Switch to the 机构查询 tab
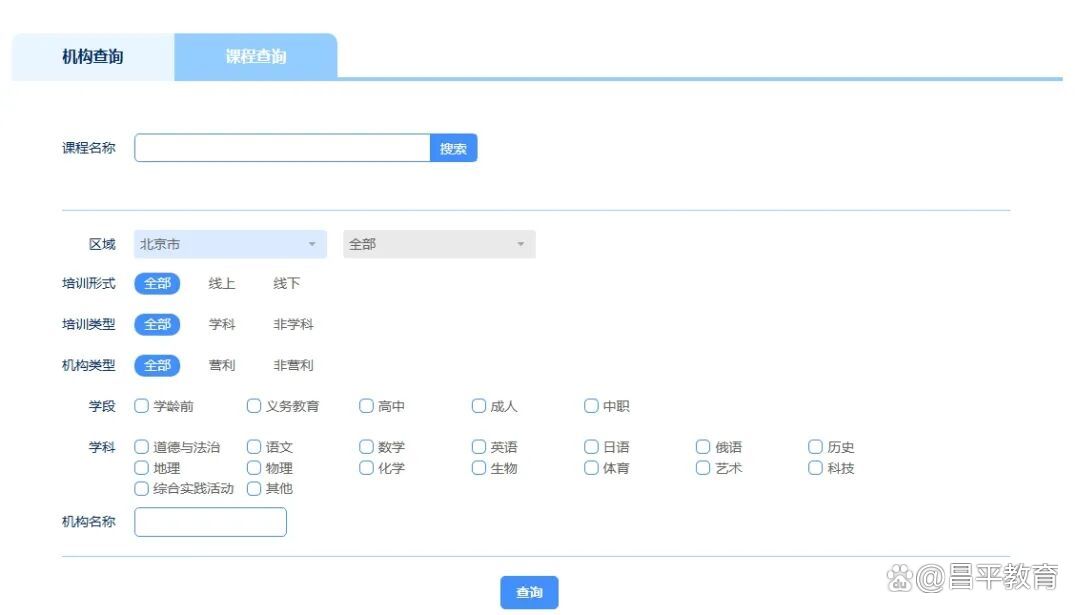1080x615 pixels. coord(93,57)
